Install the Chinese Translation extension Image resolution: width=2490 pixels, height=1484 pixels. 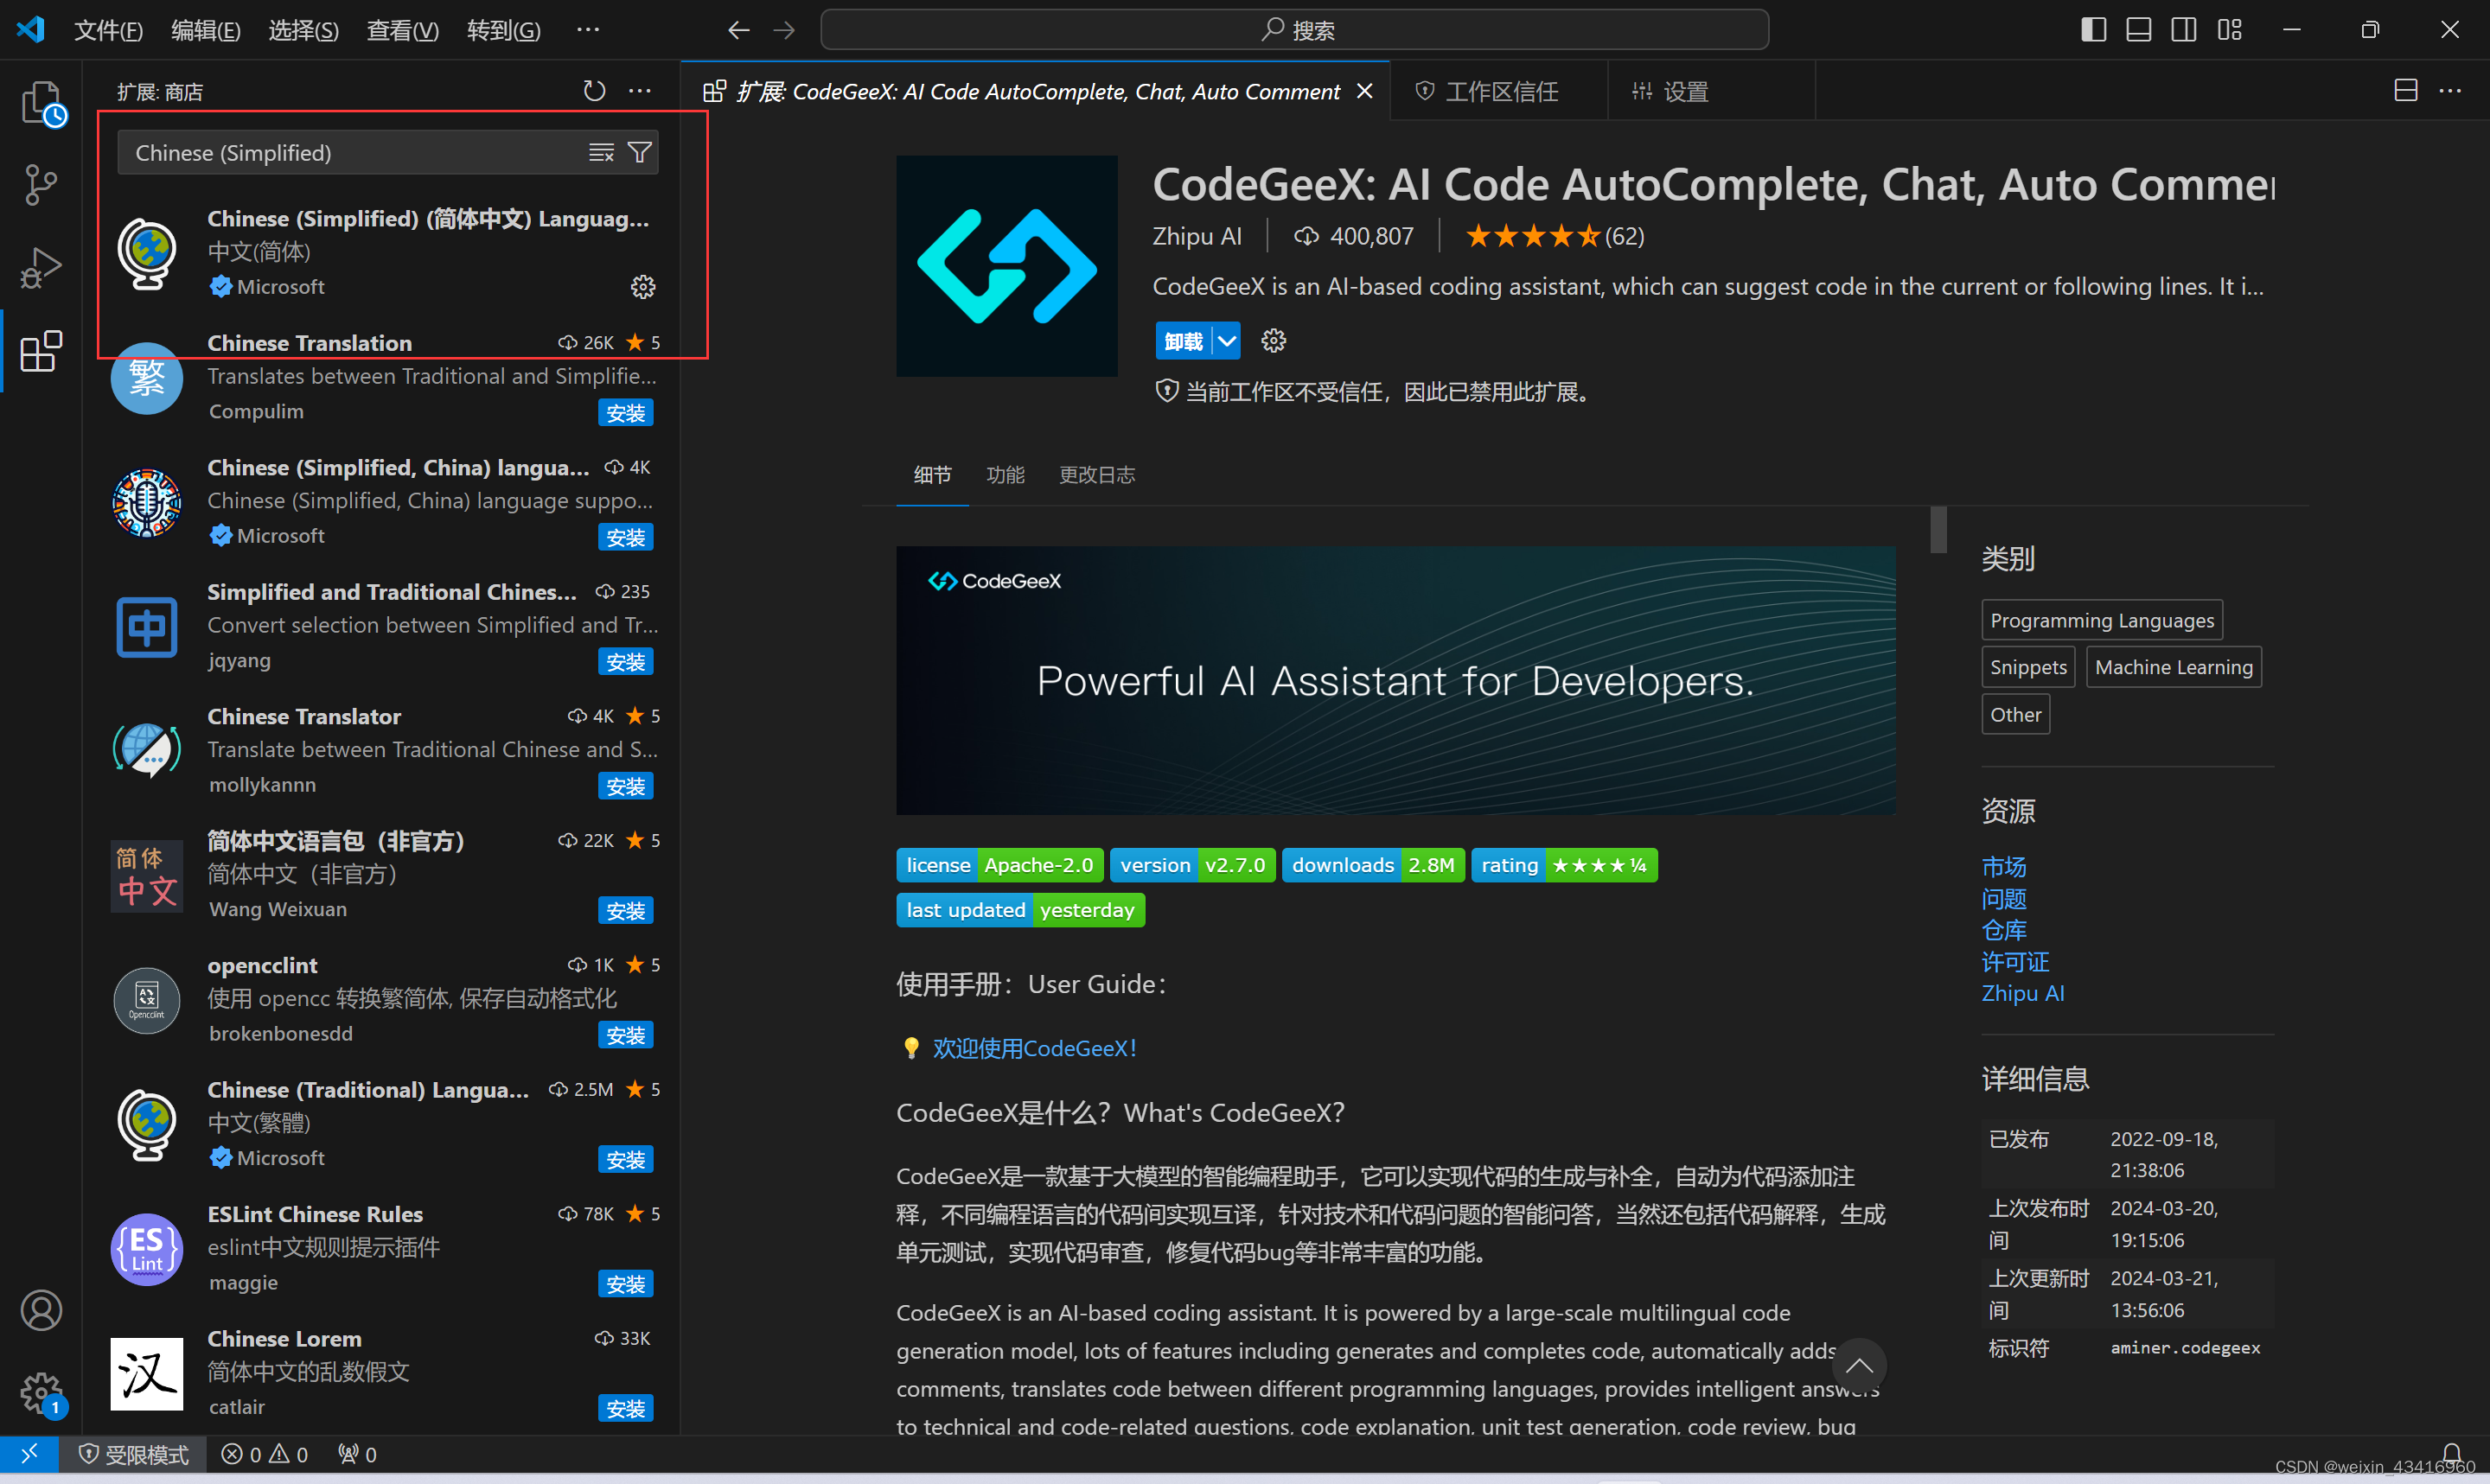click(x=625, y=412)
